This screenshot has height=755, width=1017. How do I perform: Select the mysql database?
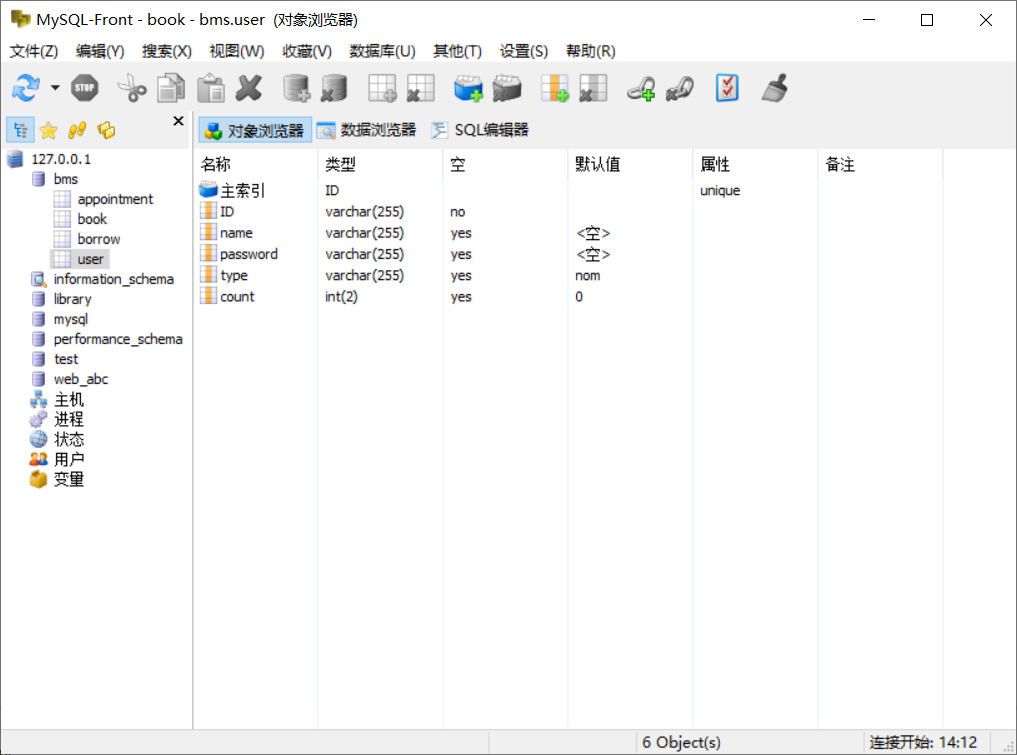coord(70,320)
